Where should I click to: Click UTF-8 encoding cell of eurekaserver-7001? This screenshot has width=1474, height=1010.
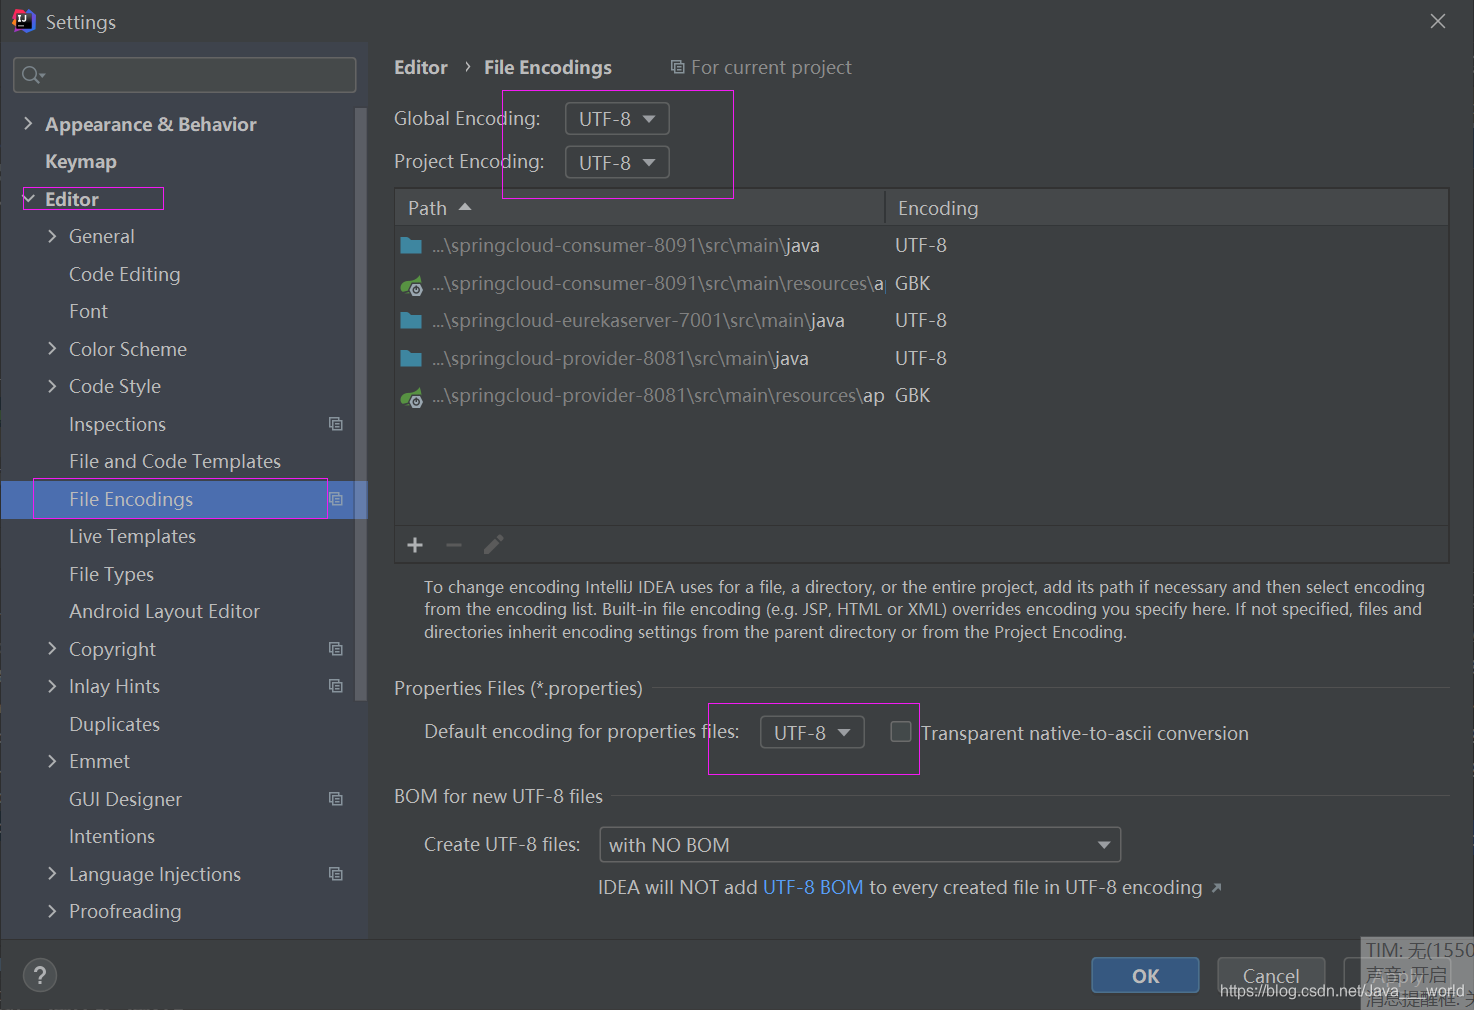[921, 320]
